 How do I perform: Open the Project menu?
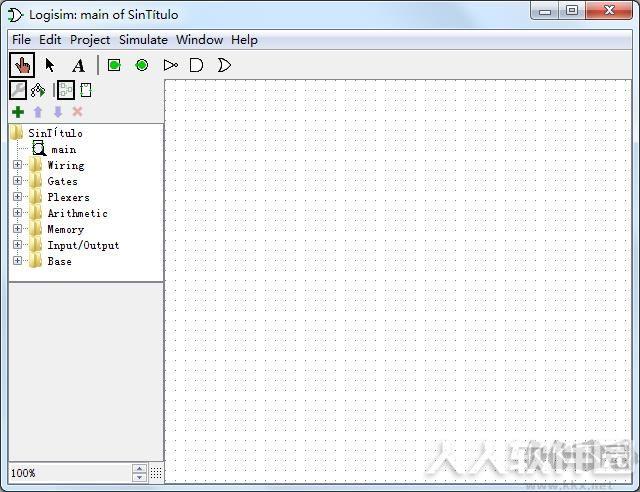[90, 40]
